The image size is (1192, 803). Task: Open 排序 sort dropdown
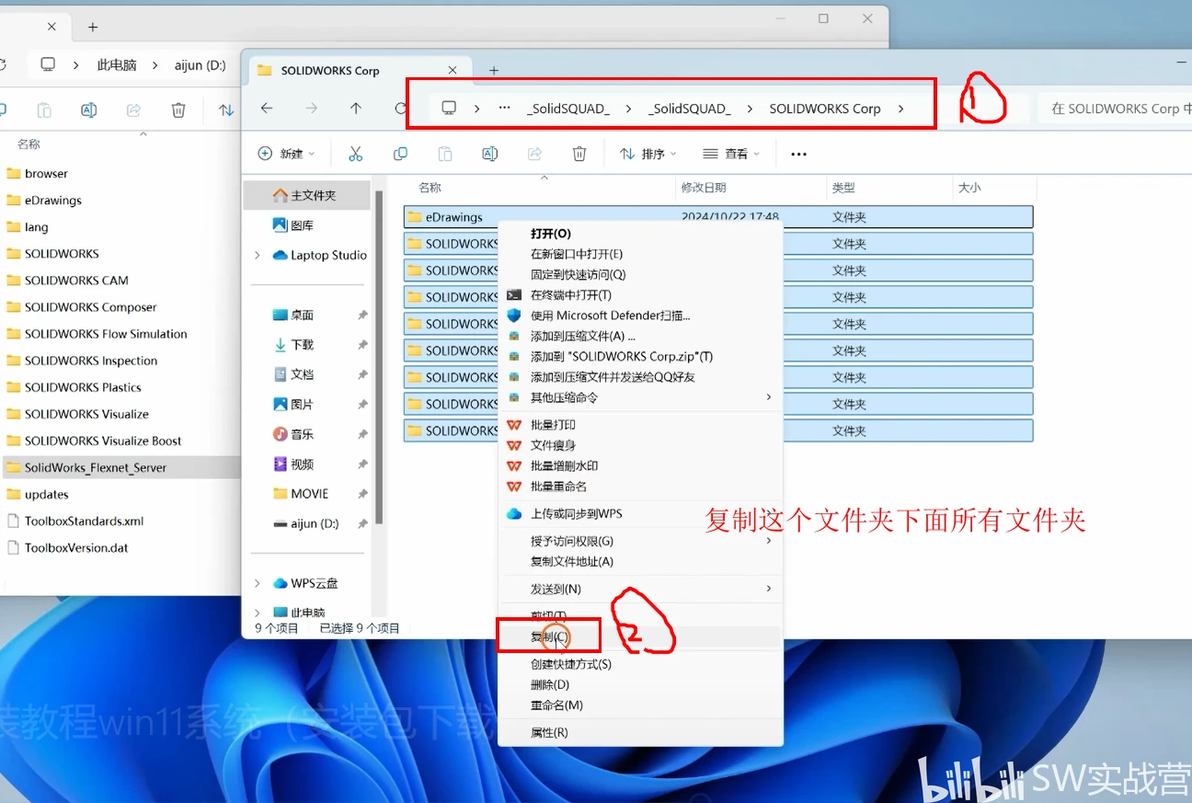647,154
